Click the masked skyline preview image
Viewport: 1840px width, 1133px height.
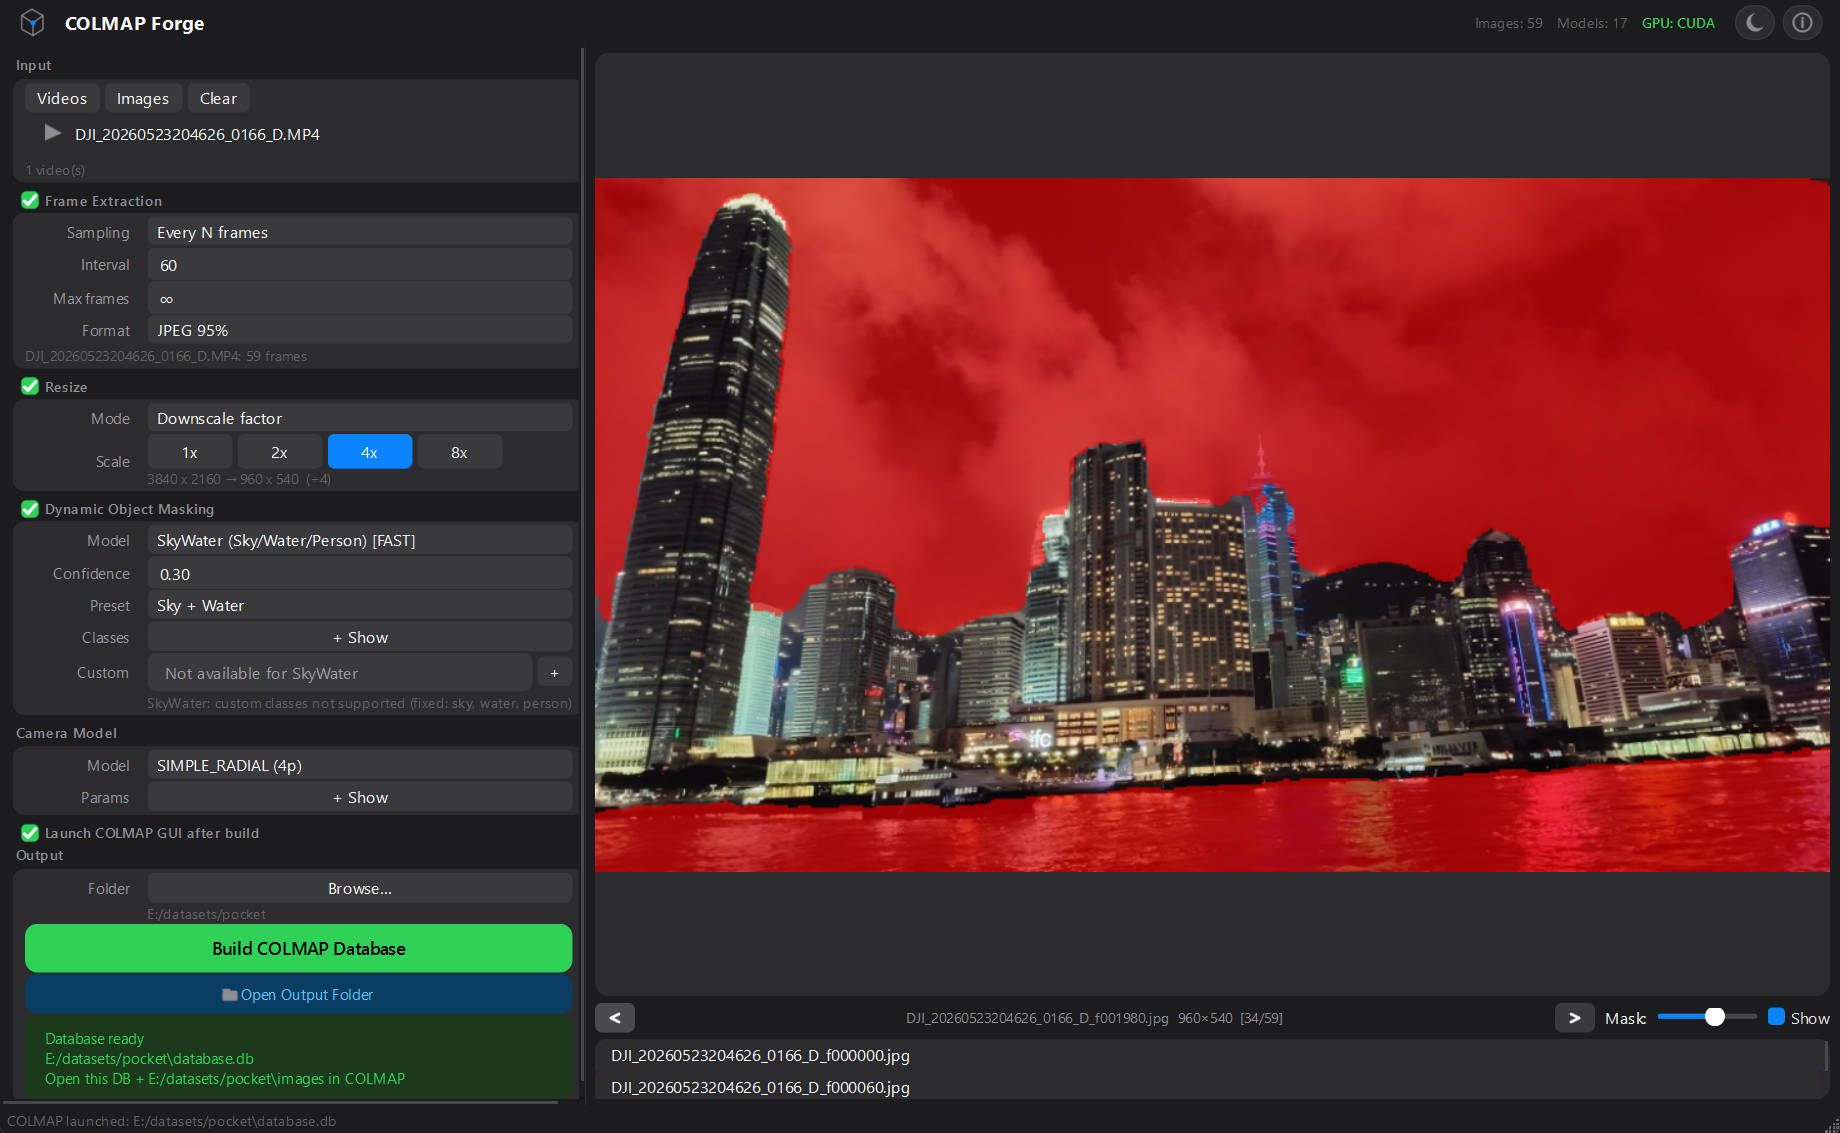[1212, 525]
